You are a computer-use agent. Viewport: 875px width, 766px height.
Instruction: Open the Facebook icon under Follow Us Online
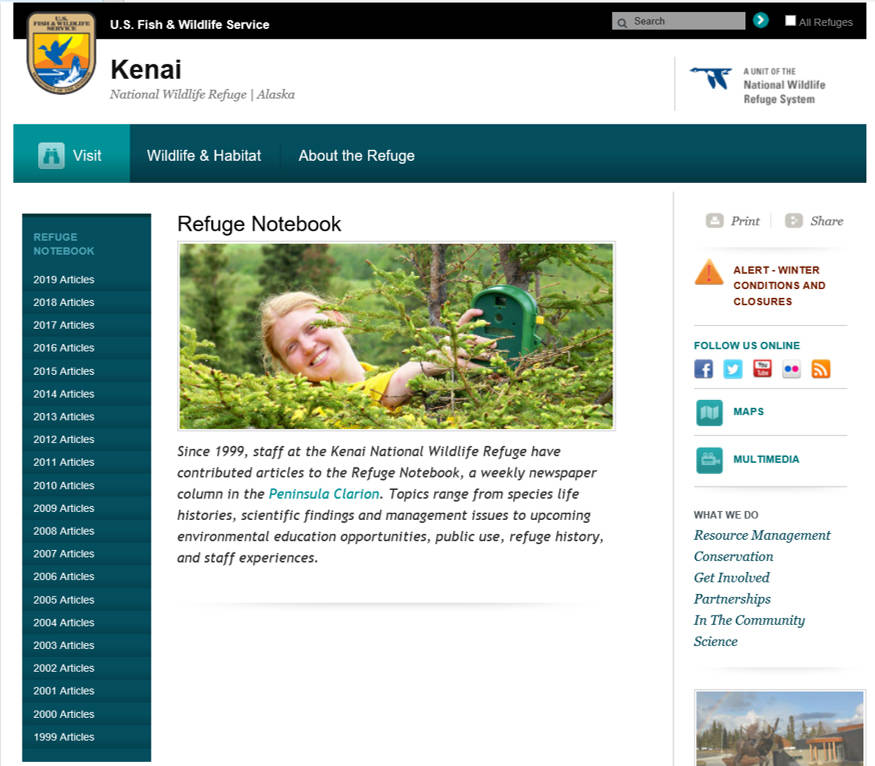pyautogui.click(x=704, y=369)
